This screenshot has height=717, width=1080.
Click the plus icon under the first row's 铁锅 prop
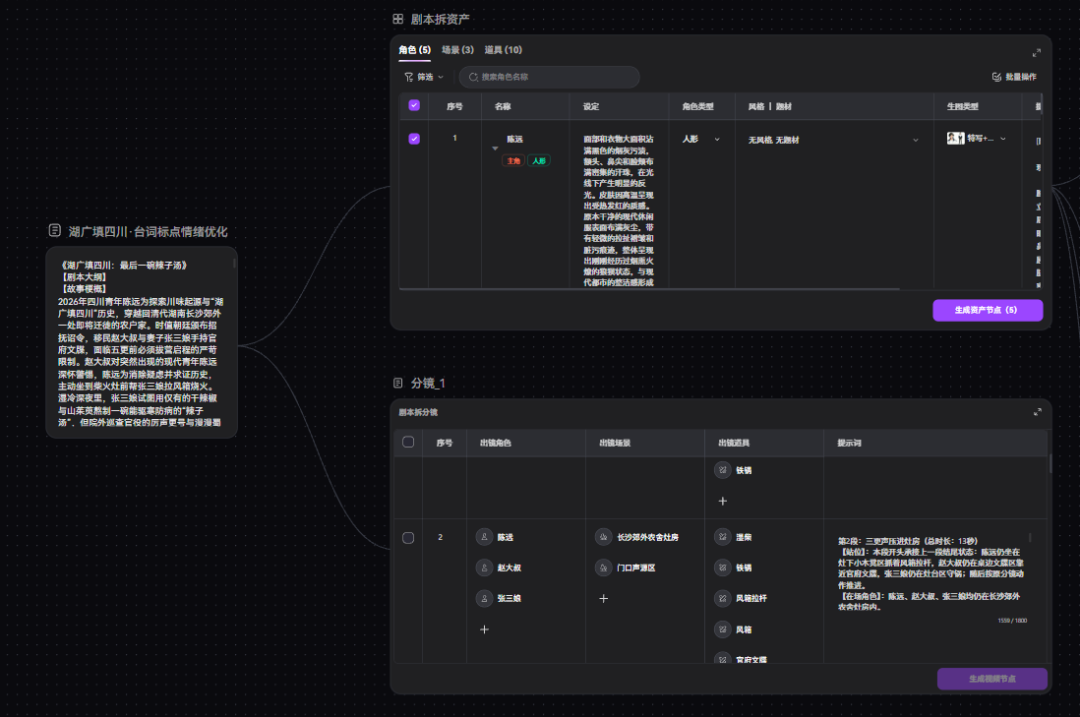click(x=723, y=501)
